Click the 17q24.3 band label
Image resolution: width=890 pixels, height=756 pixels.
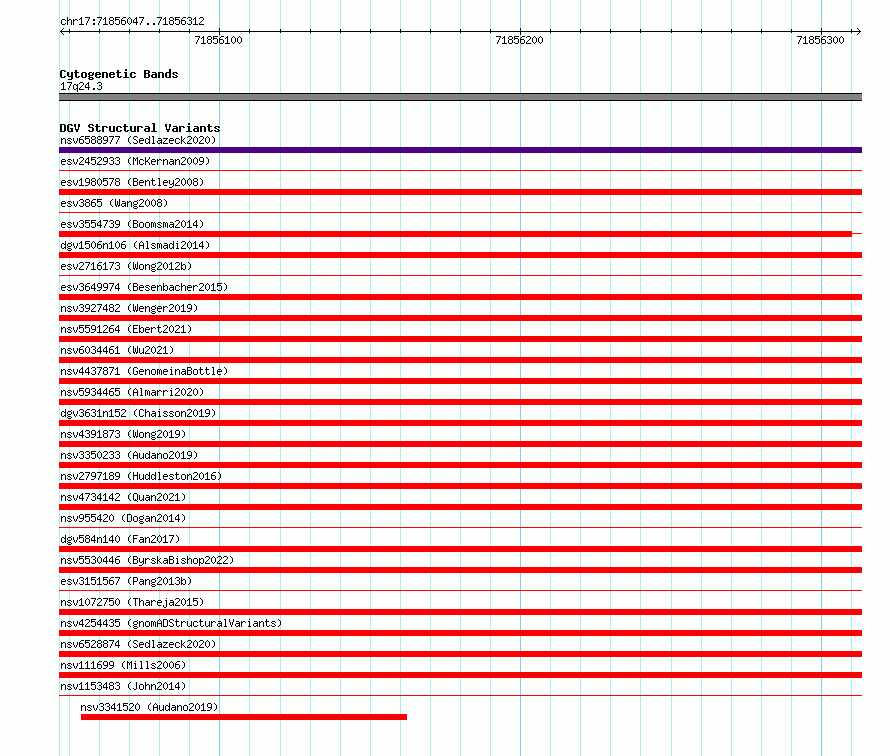81,86
